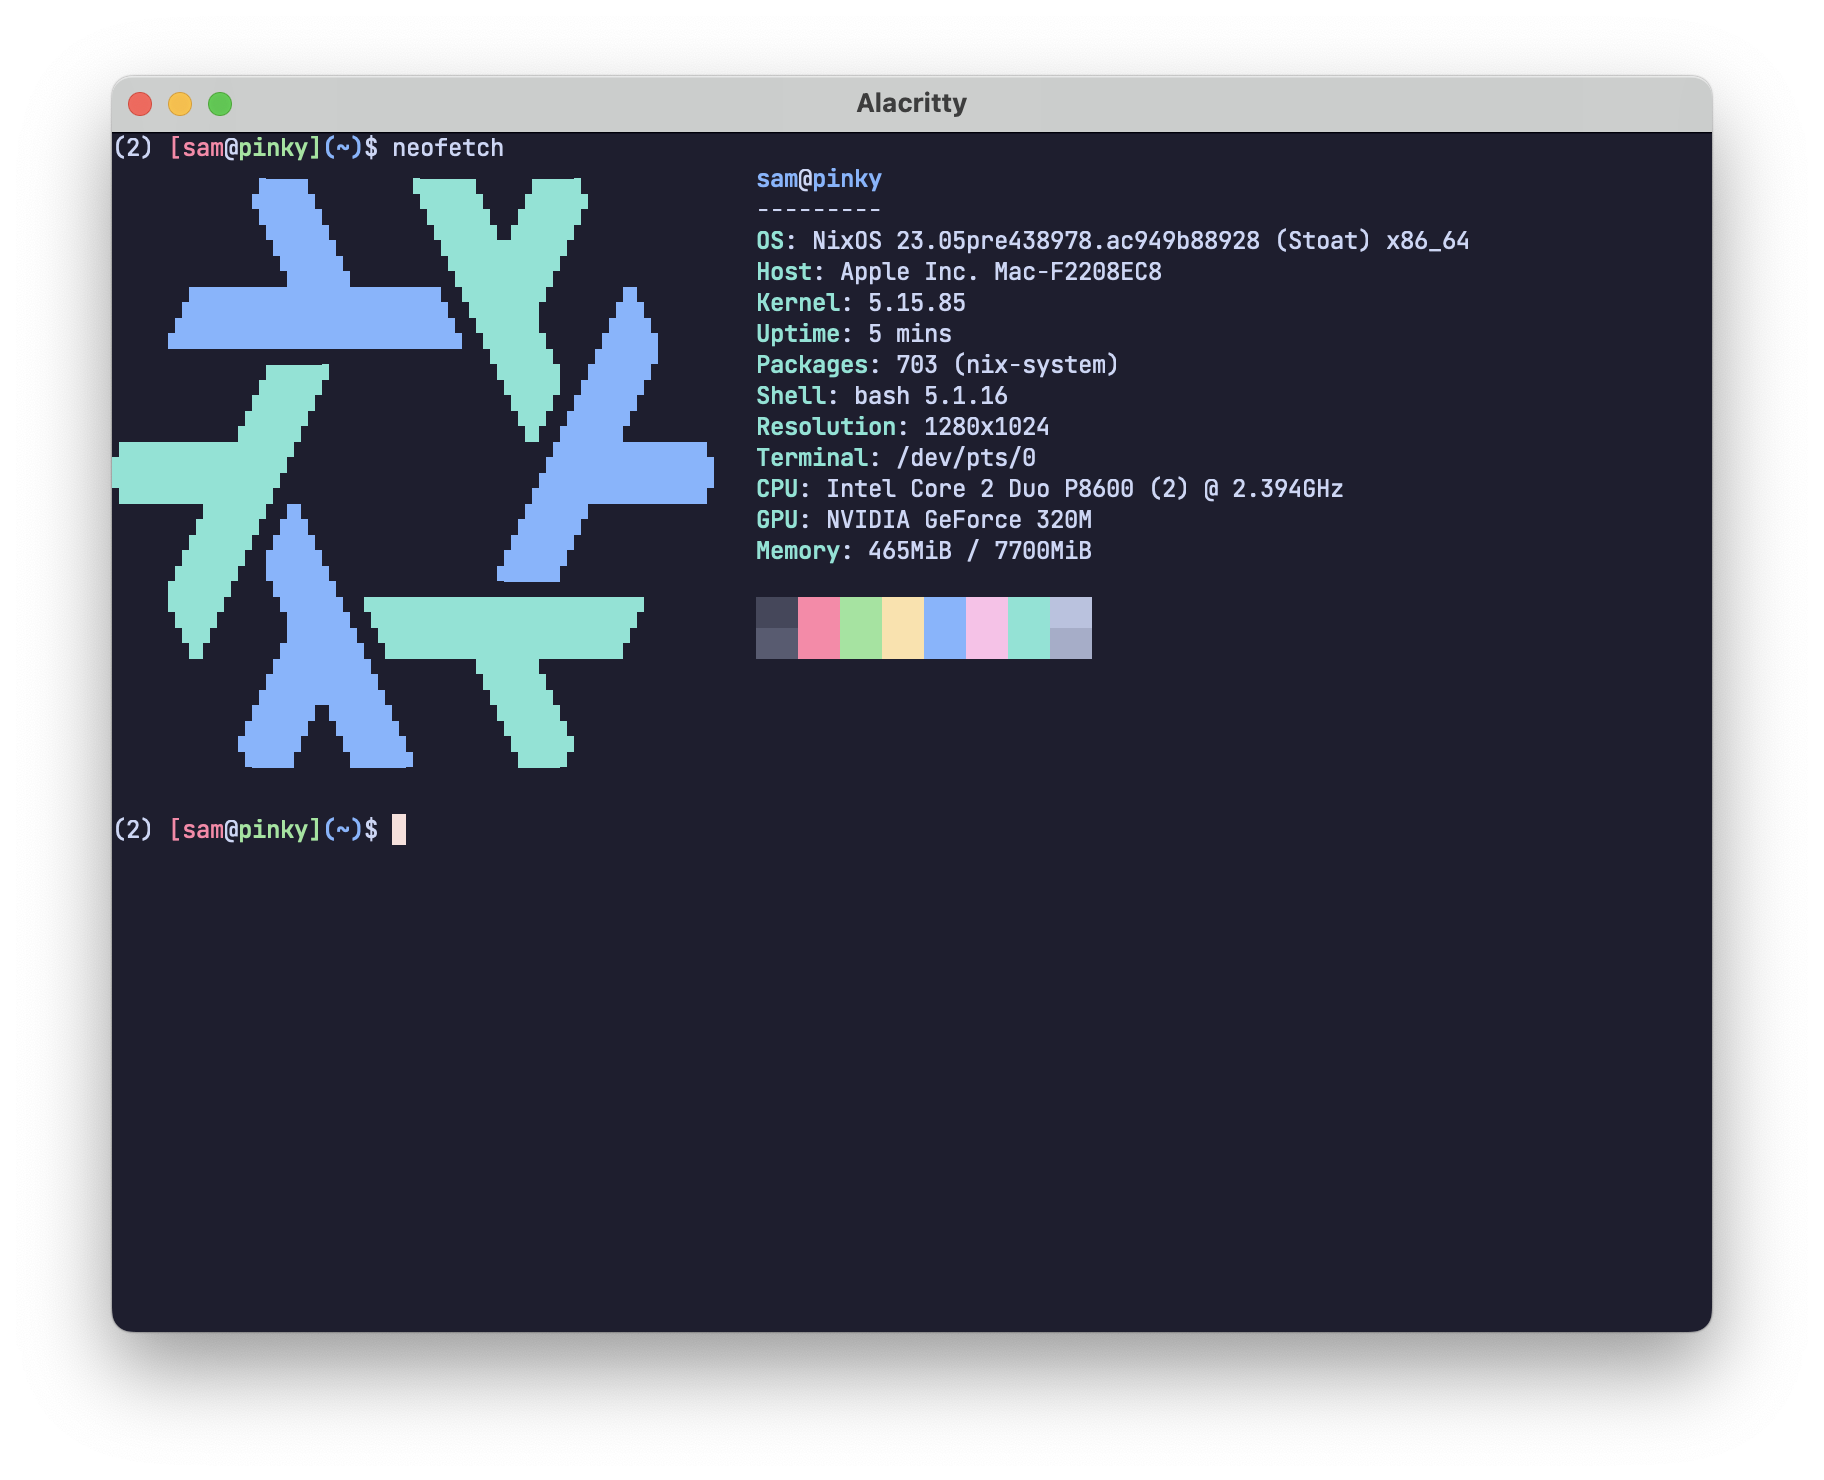Click the Uptime: 5 mins line

point(854,334)
